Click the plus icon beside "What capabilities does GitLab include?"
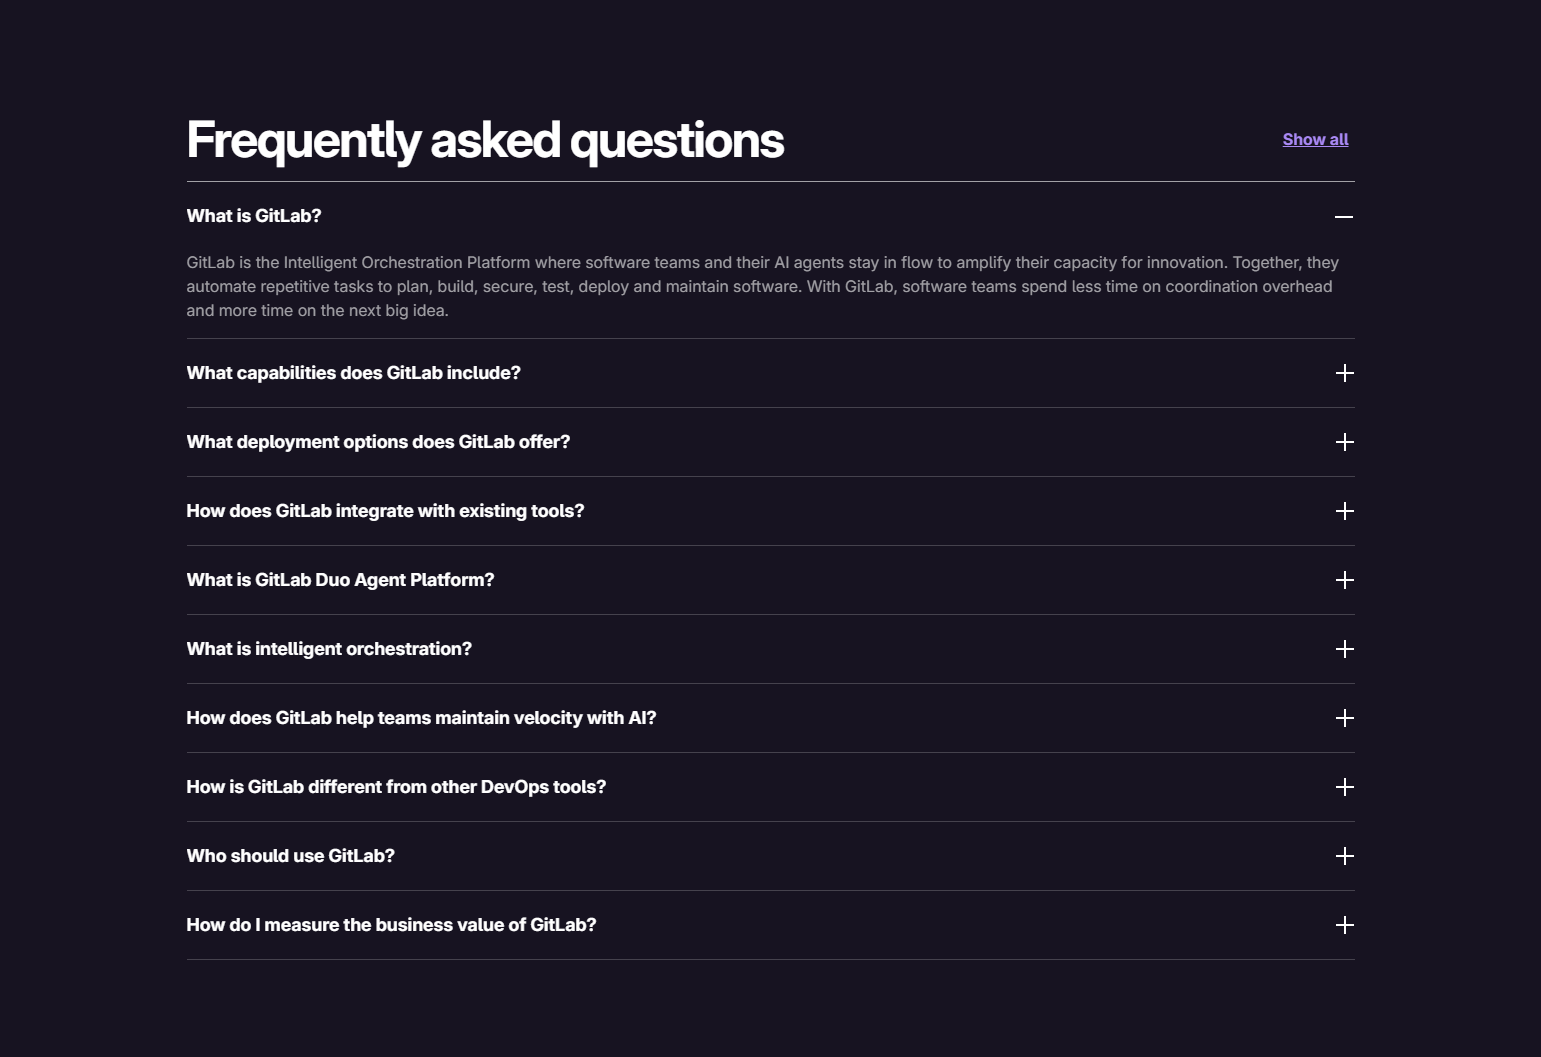 1344,373
